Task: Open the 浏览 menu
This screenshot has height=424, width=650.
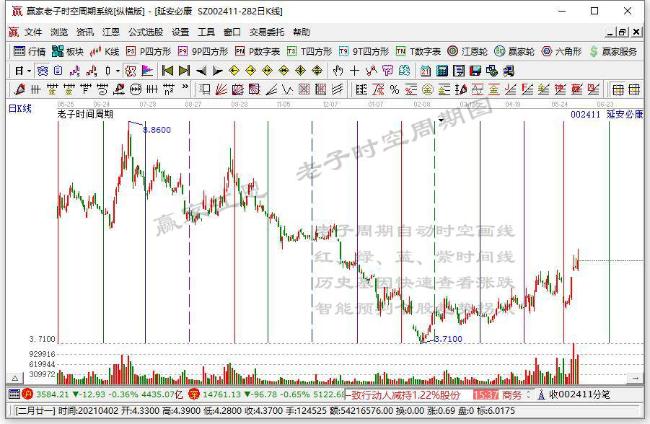Action: 59,32
